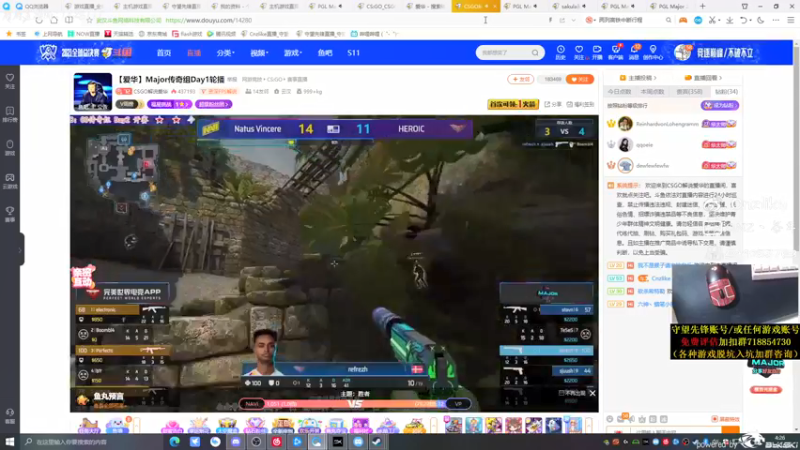800x450 pixels.
Task: Open the Windows Start button
Action: tap(10, 442)
